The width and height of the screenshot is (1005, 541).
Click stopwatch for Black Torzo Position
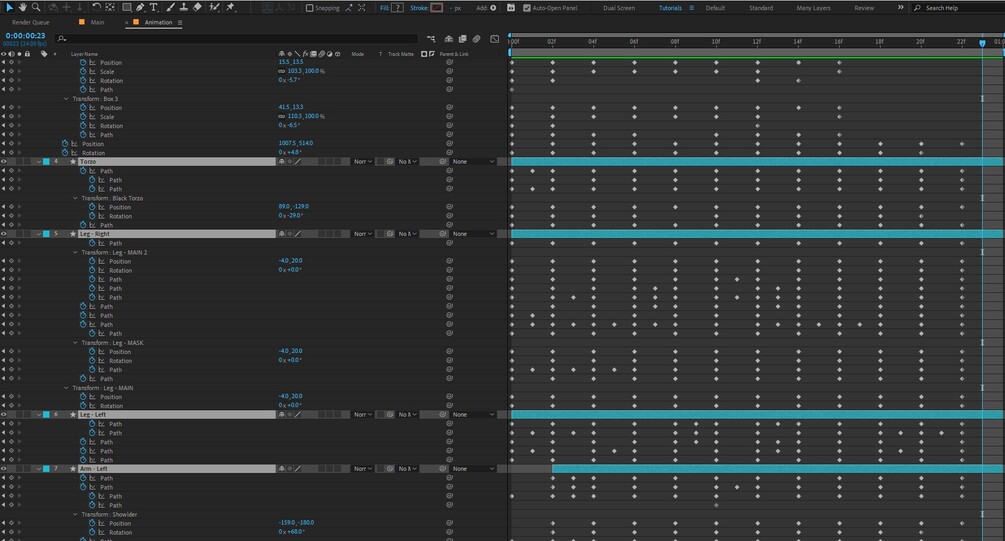[x=92, y=207]
